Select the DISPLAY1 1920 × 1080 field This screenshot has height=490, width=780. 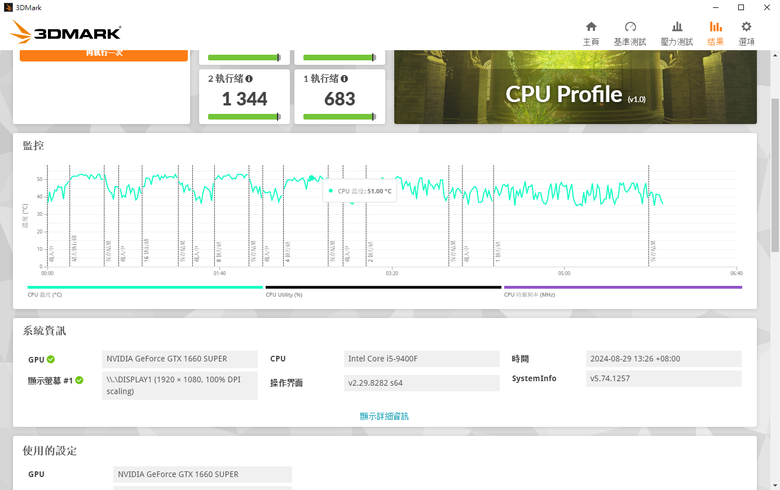180,386
